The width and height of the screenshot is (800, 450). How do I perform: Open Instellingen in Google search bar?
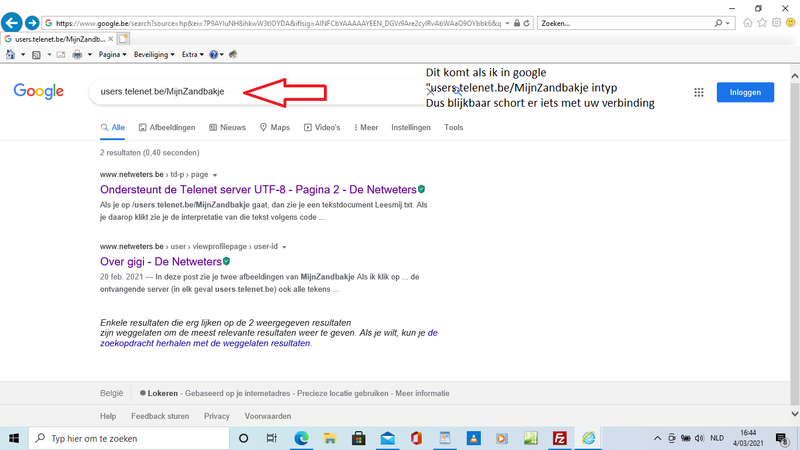411,128
